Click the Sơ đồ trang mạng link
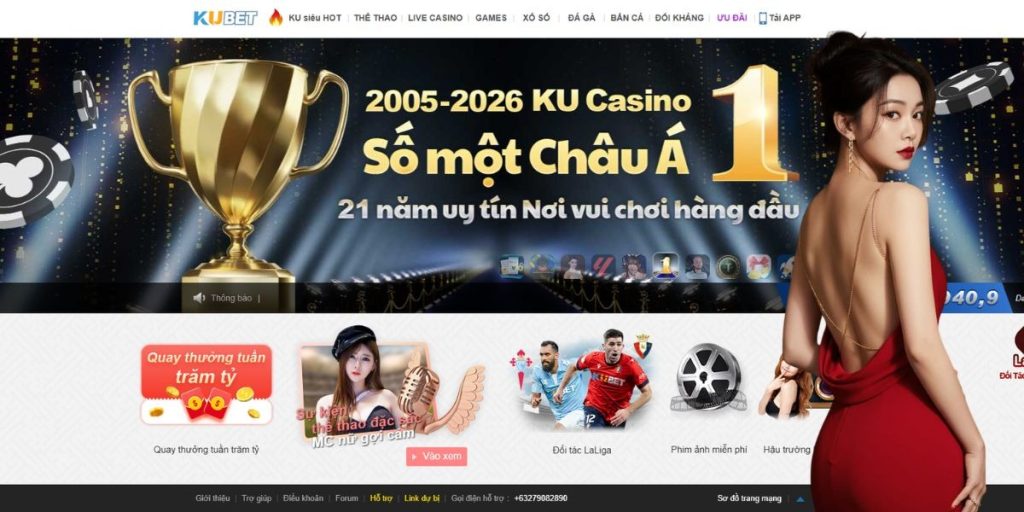Viewport: 1024px width, 512px height. (x=748, y=498)
